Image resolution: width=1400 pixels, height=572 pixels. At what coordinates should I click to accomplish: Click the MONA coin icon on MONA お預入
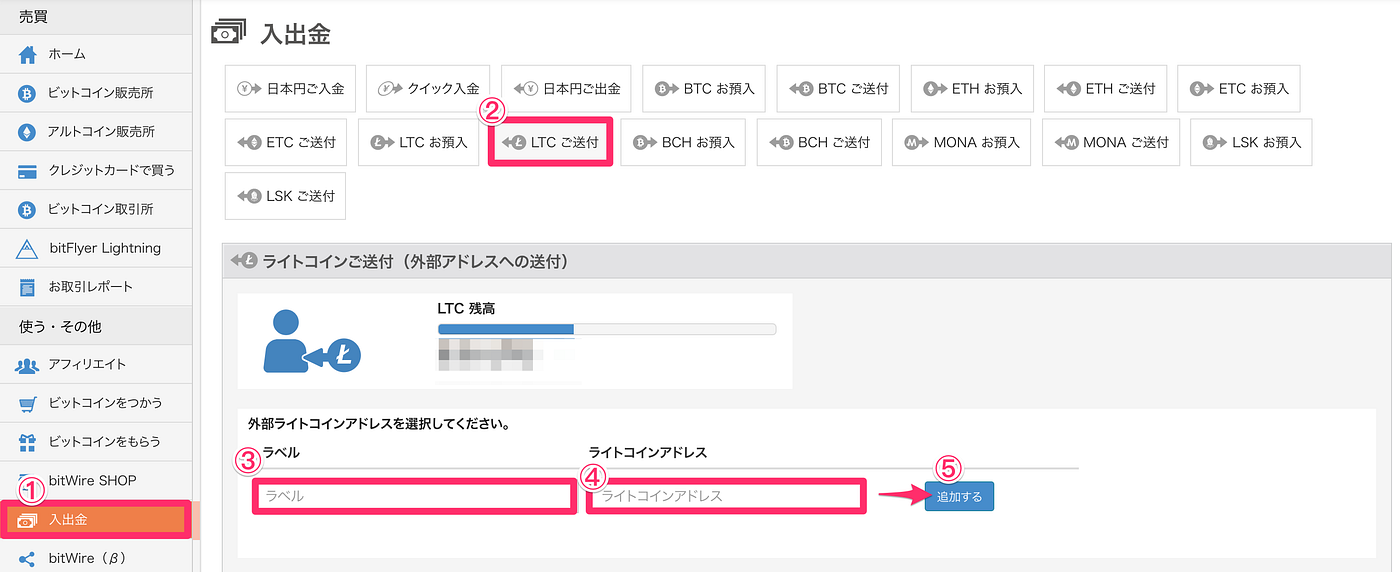(916, 143)
